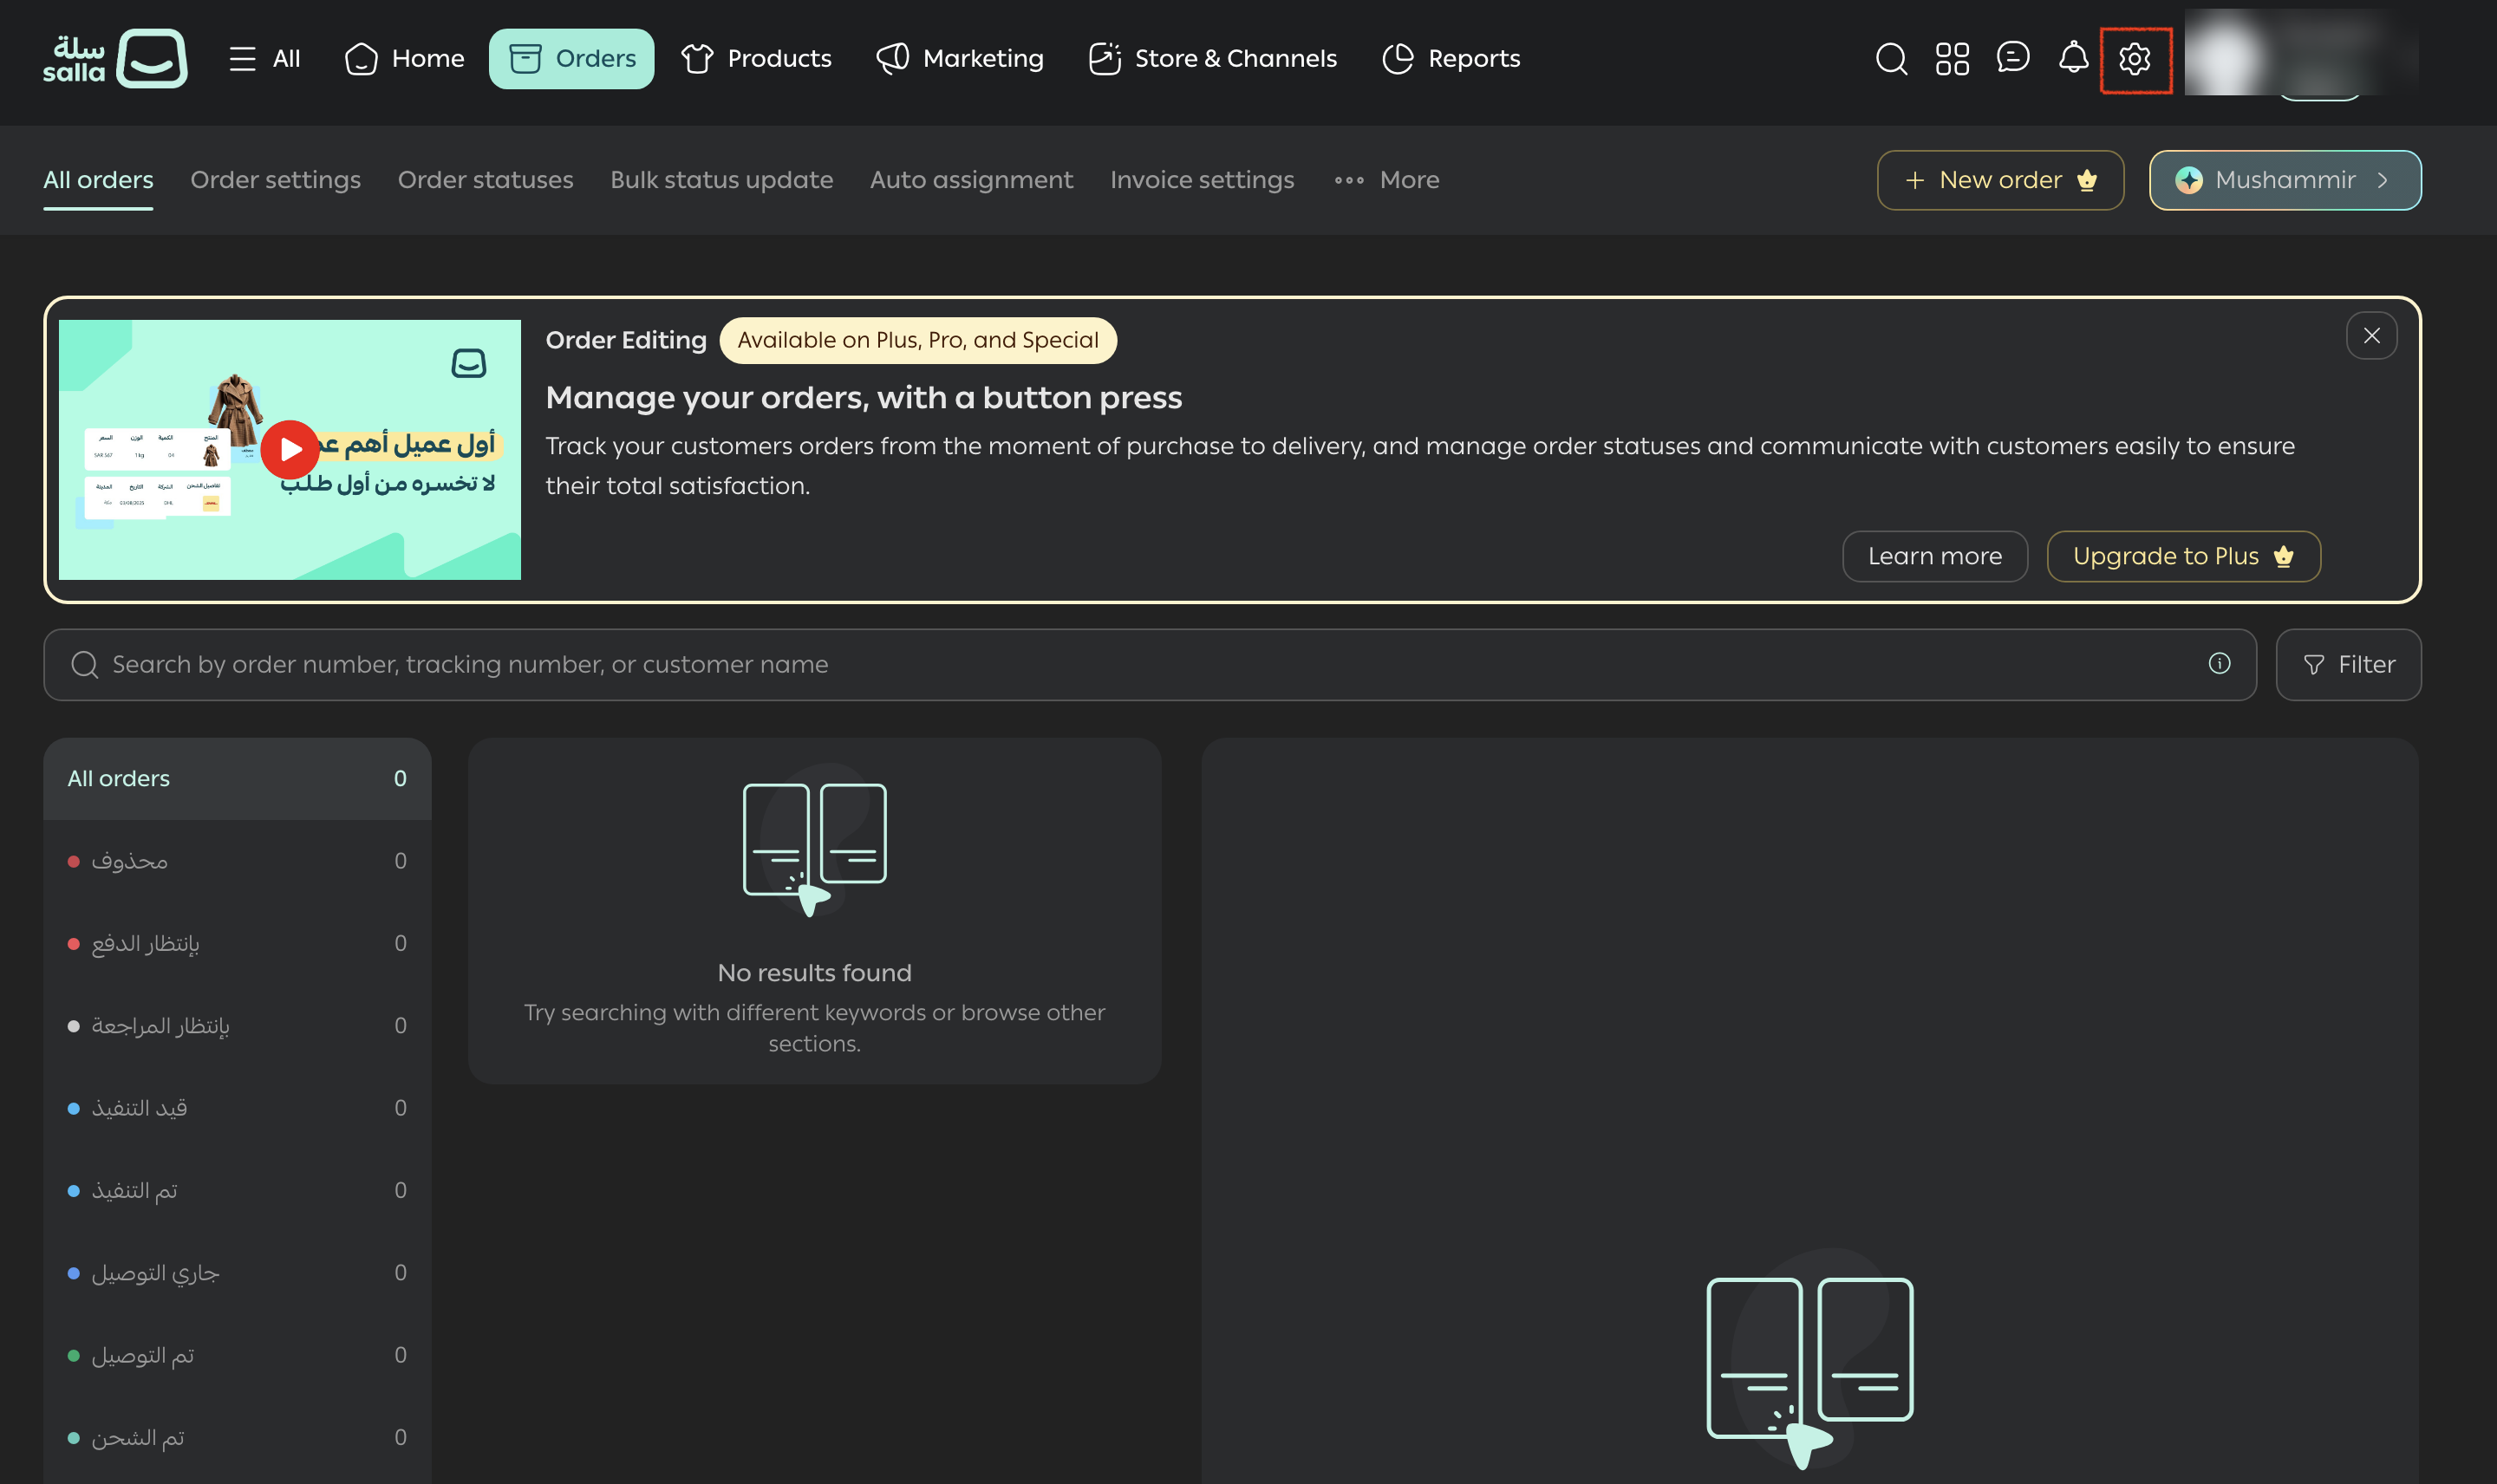
Task: Close the Order Editing banner
Action: (2371, 336)
